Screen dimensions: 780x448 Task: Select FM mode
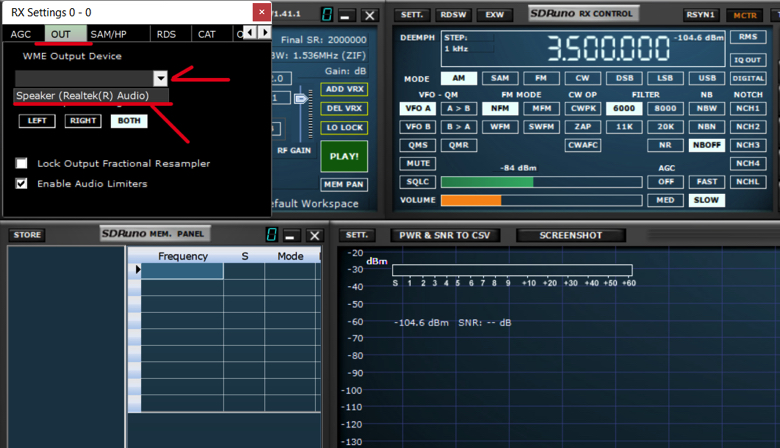541,78
